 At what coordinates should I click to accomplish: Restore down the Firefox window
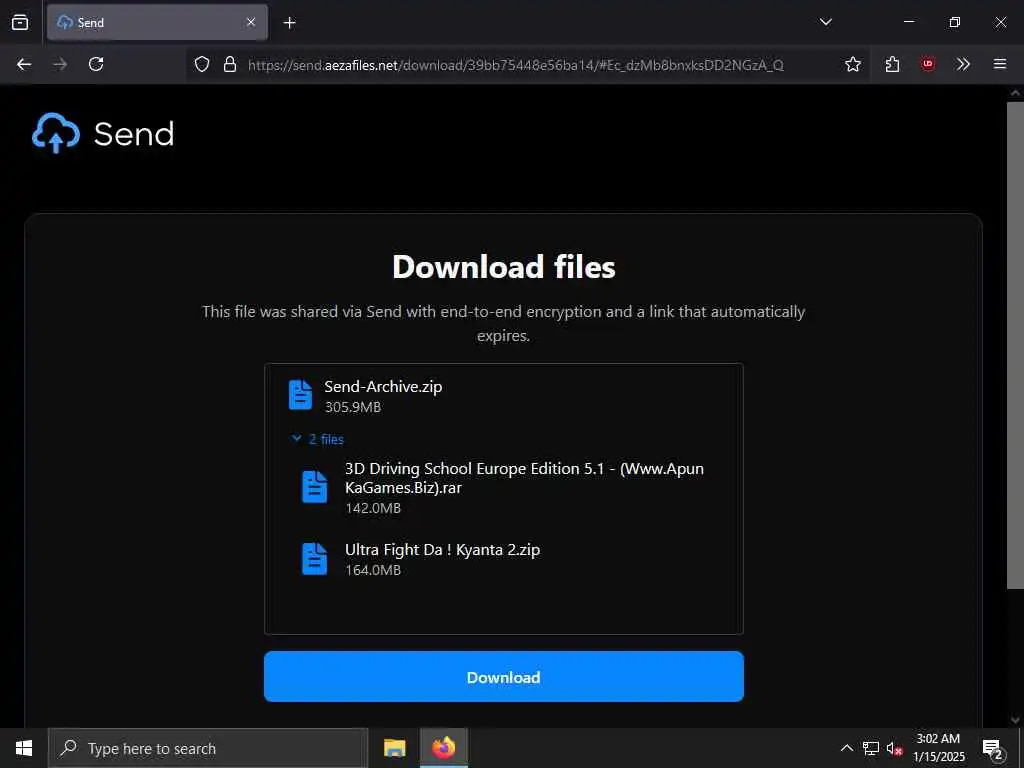coord(955,22)
